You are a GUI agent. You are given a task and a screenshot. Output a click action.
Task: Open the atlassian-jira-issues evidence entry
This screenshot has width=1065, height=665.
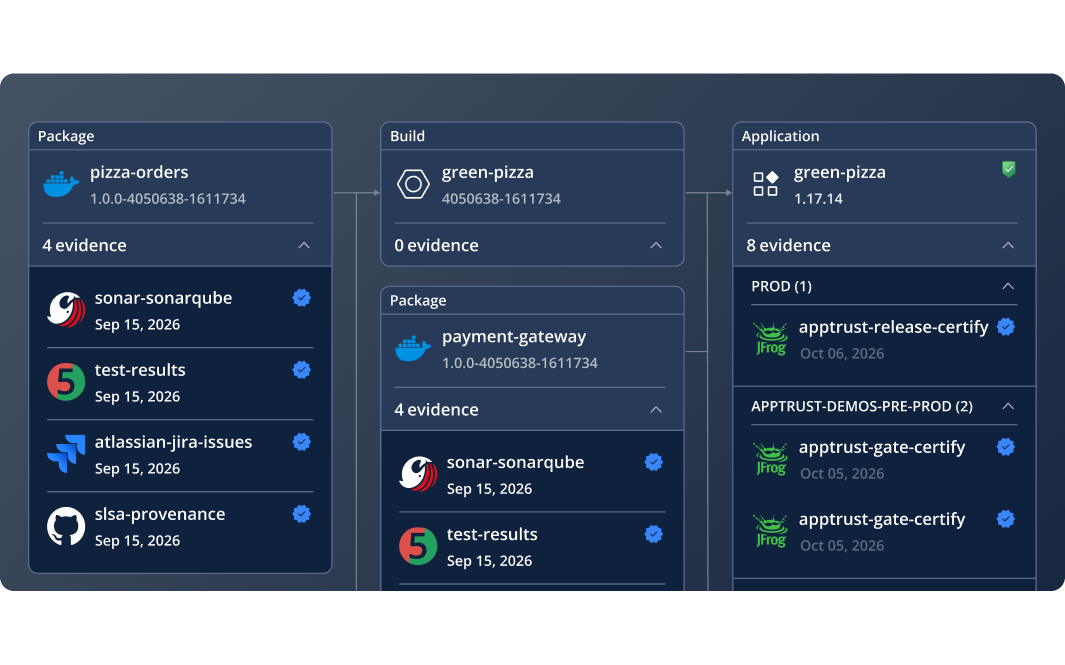tap(180, 454)
